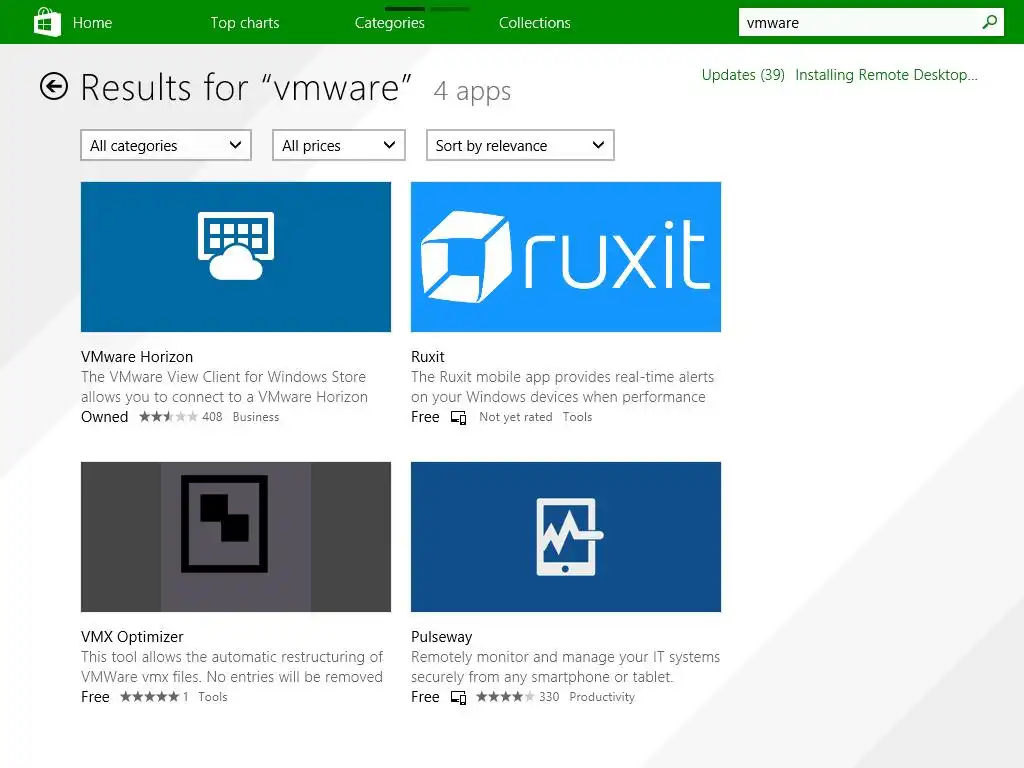Click the Business category label
Screen dimensions: 1024x768
[255, 417]
